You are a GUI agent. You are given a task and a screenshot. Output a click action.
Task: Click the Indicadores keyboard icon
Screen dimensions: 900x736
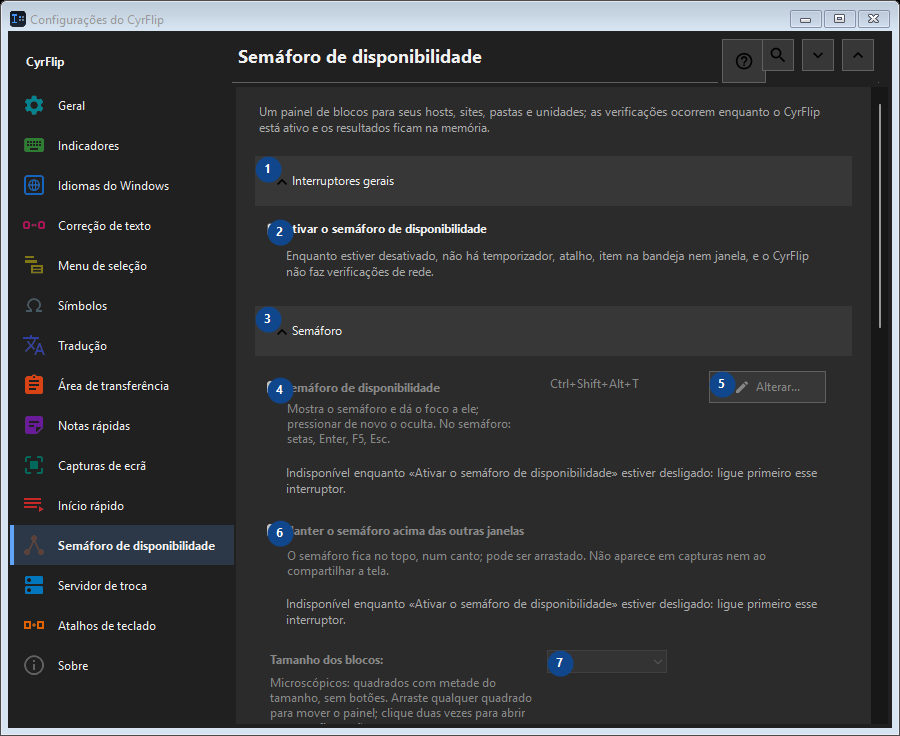click(34, 145)
